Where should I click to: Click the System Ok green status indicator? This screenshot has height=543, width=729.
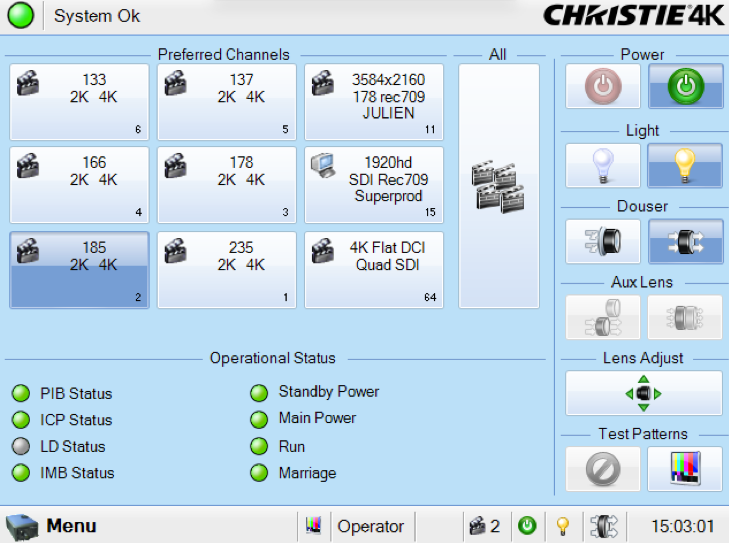pos(21,16)
